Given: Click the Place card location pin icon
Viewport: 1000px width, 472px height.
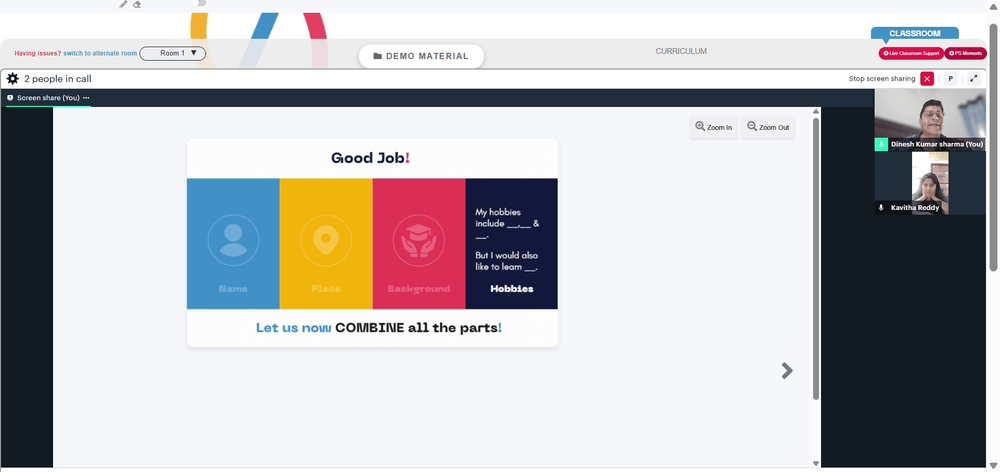Looking at the screenshot, I should point(326,240).
